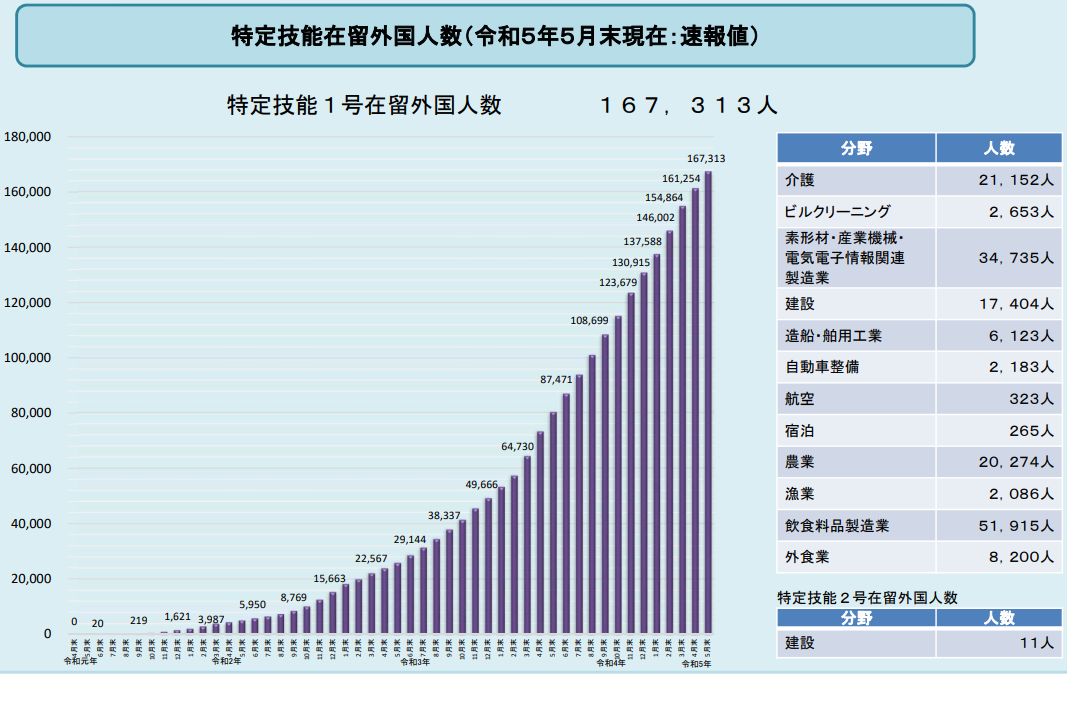Click the 特定技能2号在留外国人数 heading
Viewport: 1067px width, 701px height.
coord(867,597)
